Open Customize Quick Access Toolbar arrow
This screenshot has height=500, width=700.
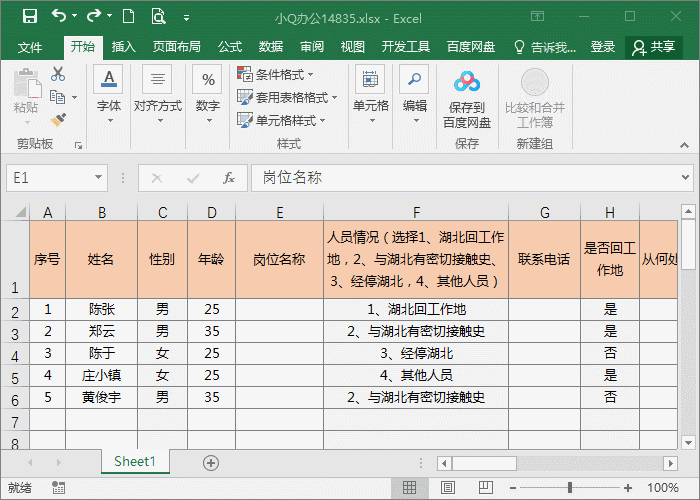tap(187, 18)
